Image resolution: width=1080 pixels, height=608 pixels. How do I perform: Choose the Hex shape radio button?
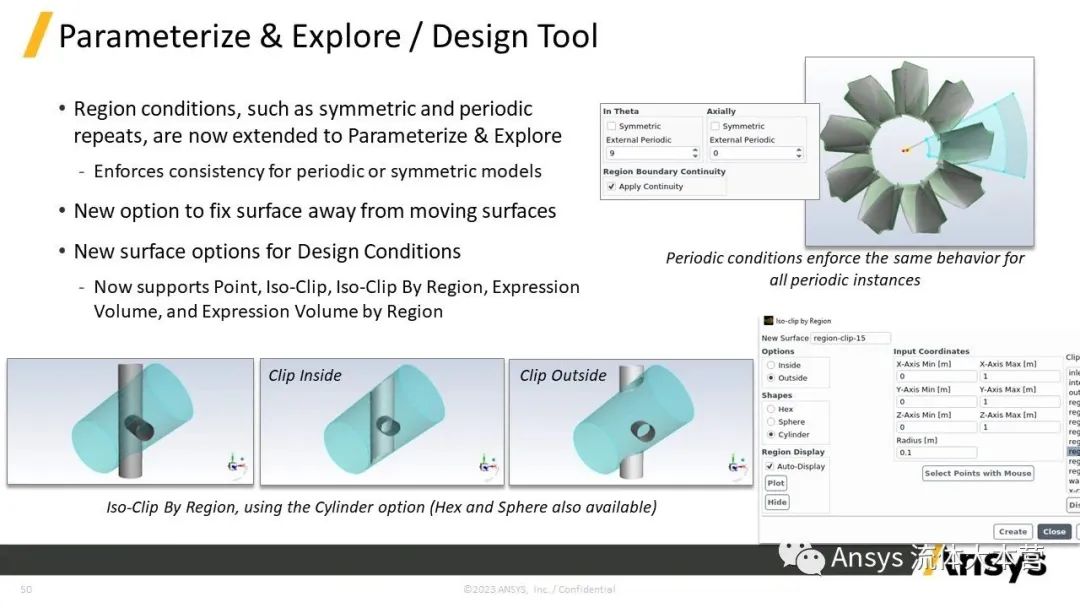(771, 409)
